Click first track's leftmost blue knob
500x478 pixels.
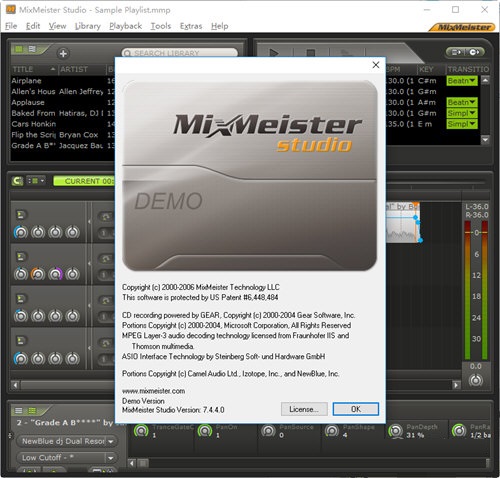click(x=21, y=232)
